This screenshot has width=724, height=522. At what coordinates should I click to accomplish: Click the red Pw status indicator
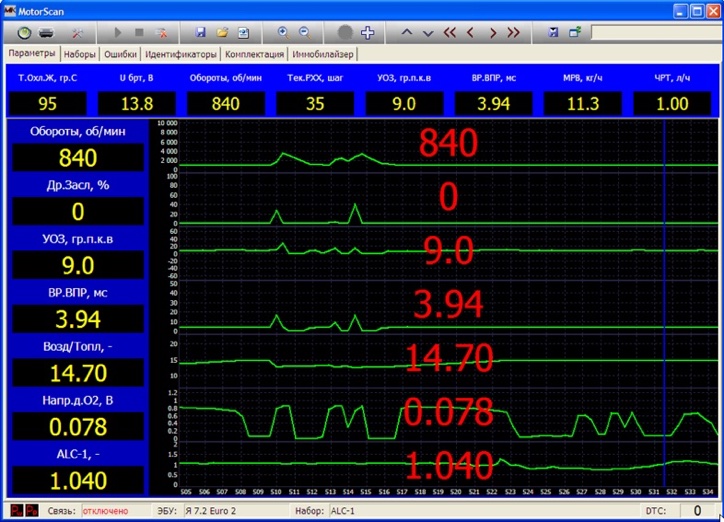(16, 511)
